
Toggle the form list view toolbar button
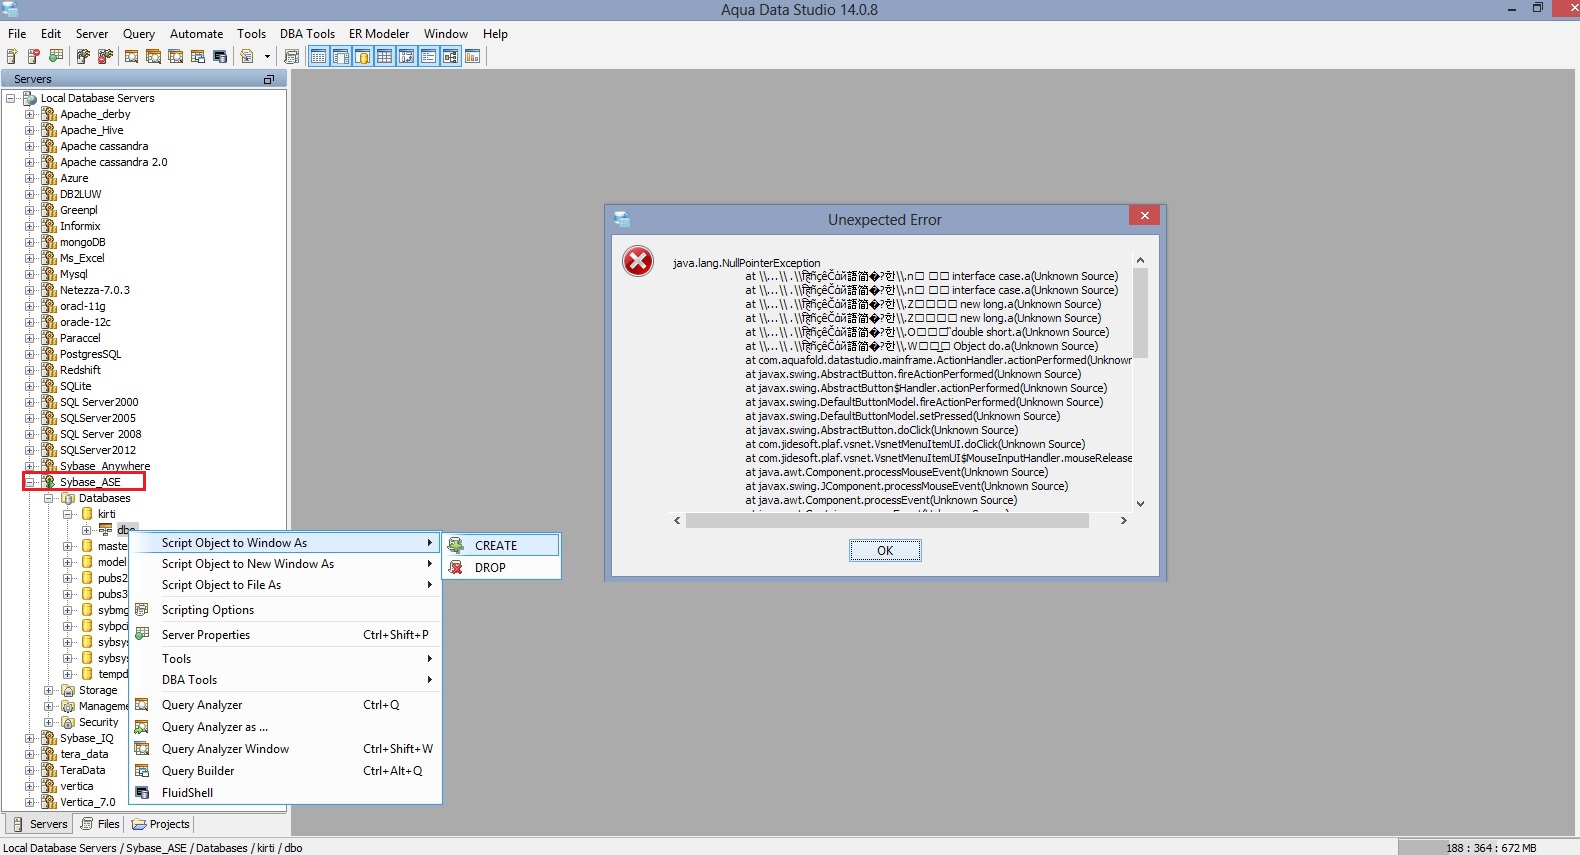[x=428, y=57]
